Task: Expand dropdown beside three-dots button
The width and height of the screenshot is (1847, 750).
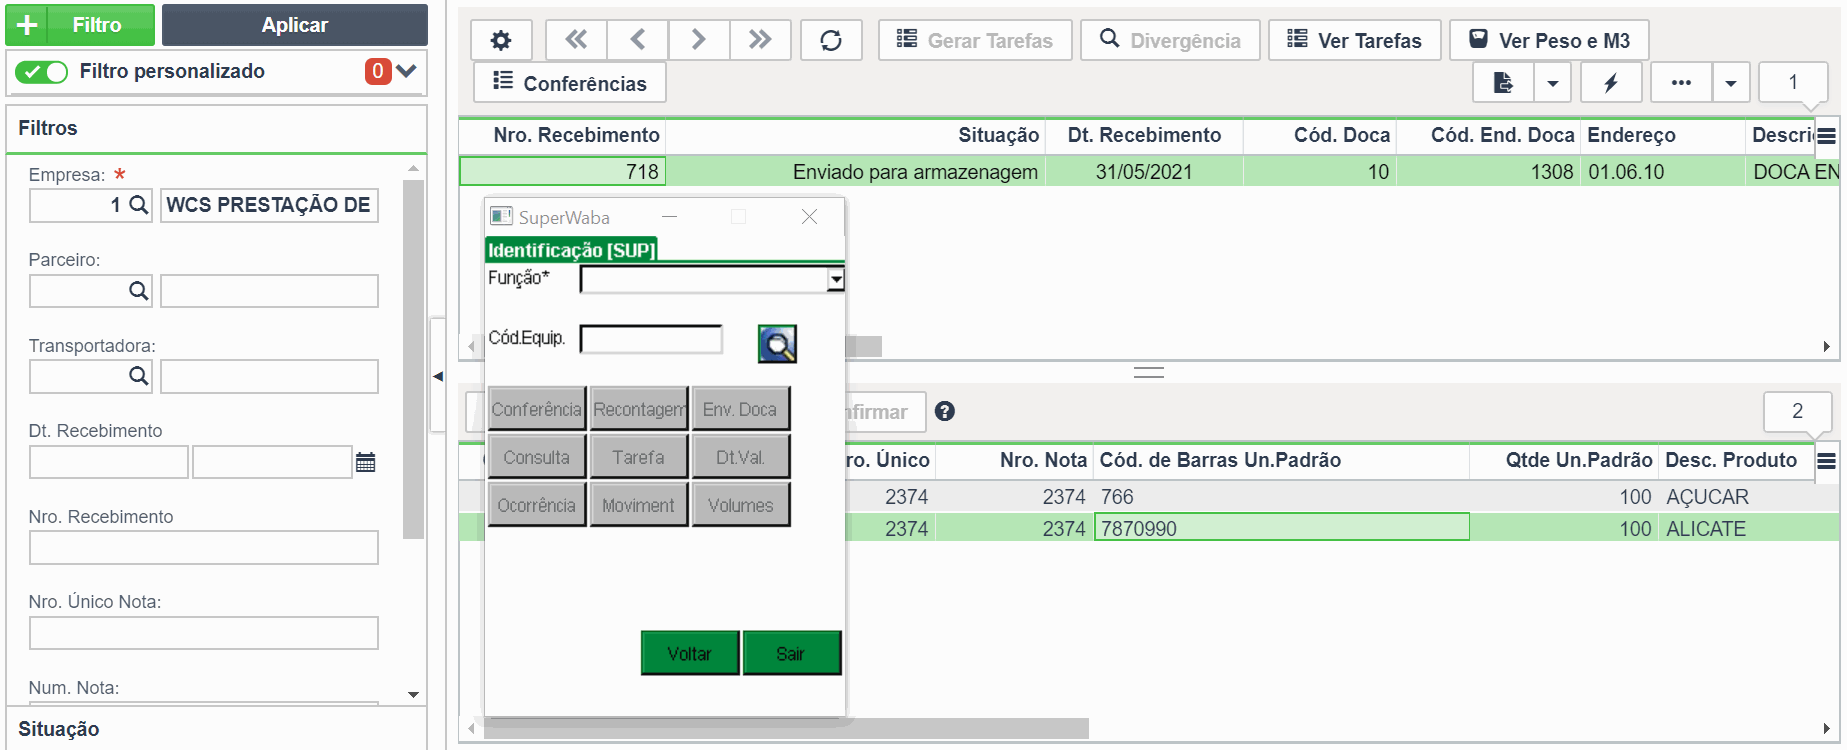Action: point(1731,82)
